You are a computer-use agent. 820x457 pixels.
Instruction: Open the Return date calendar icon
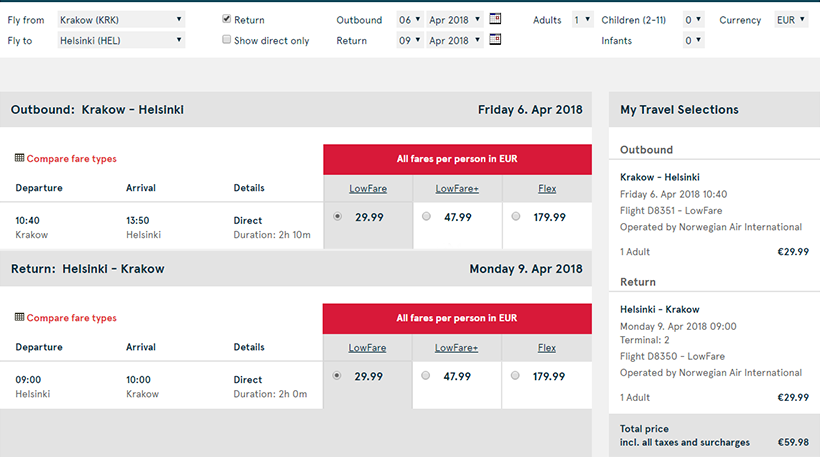click(495, 40)
